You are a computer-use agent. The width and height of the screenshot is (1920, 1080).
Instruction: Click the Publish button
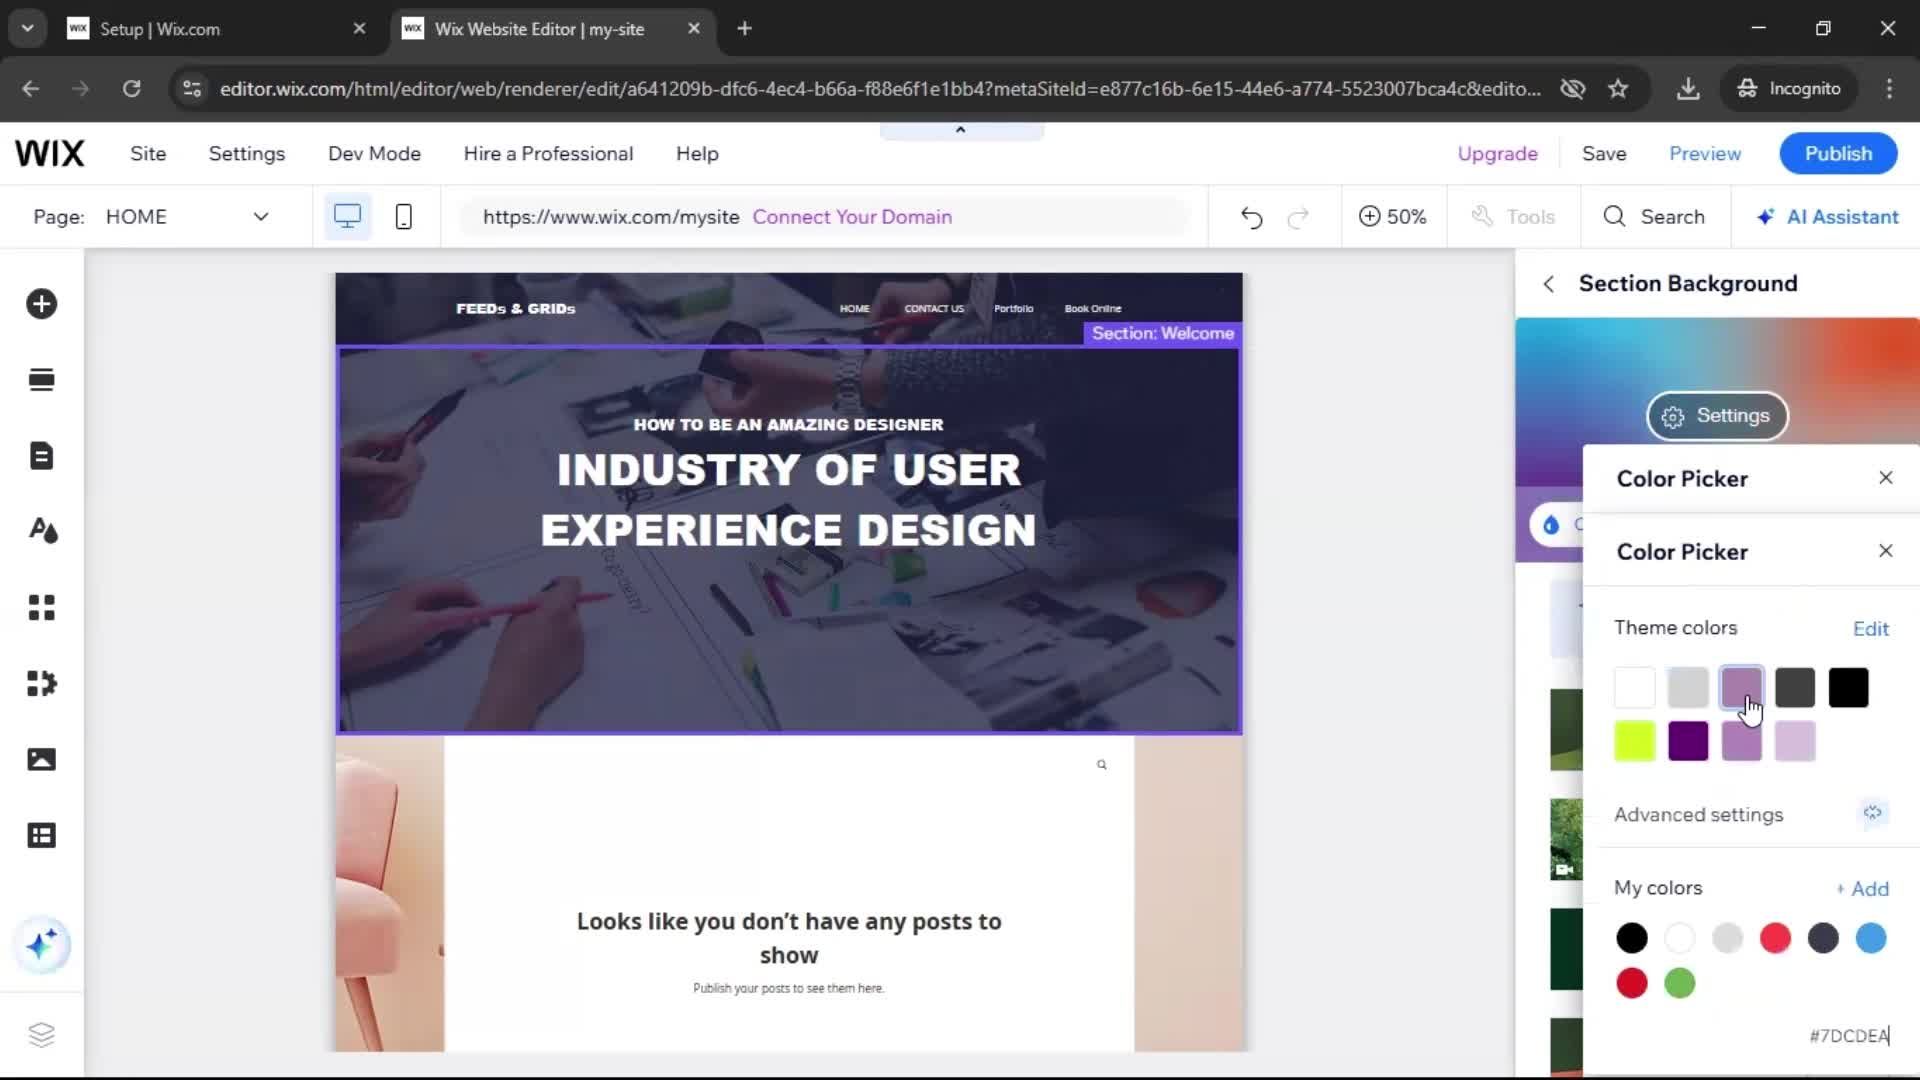[x=1838, y=154]
